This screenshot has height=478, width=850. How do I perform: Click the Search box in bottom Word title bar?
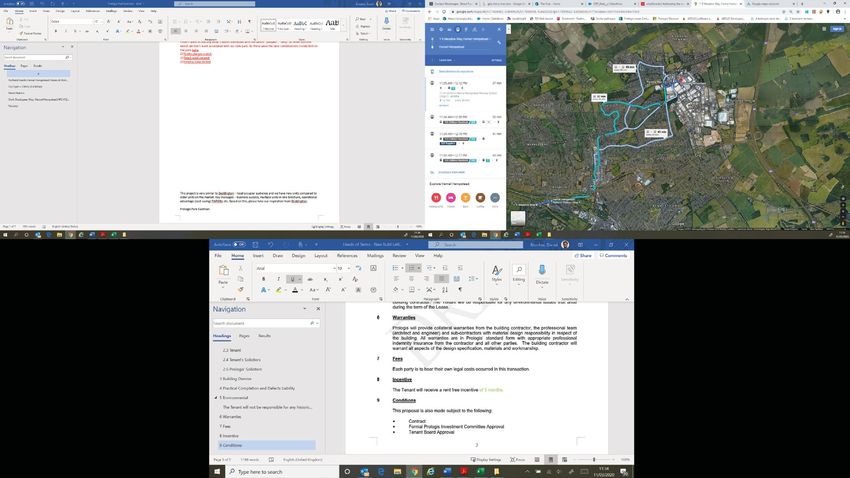coord(475,244)
